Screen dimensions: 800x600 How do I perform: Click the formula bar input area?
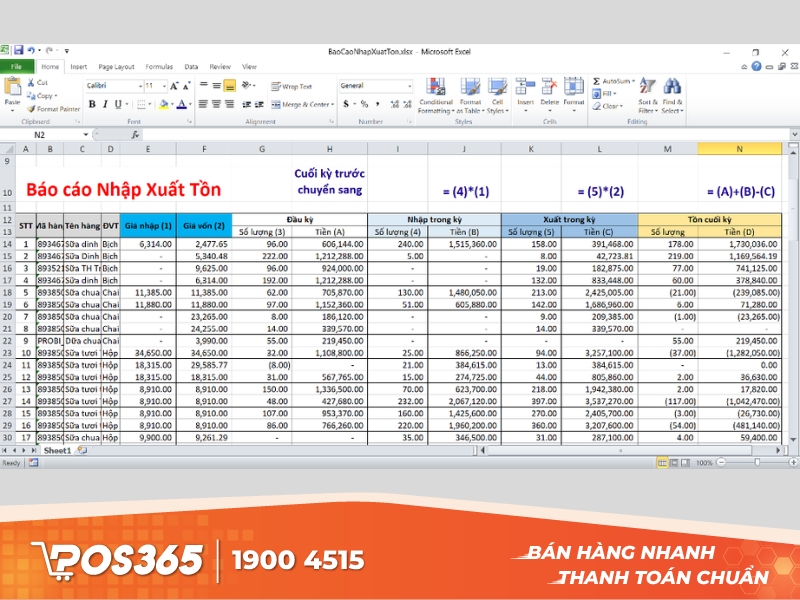point(466,135)
